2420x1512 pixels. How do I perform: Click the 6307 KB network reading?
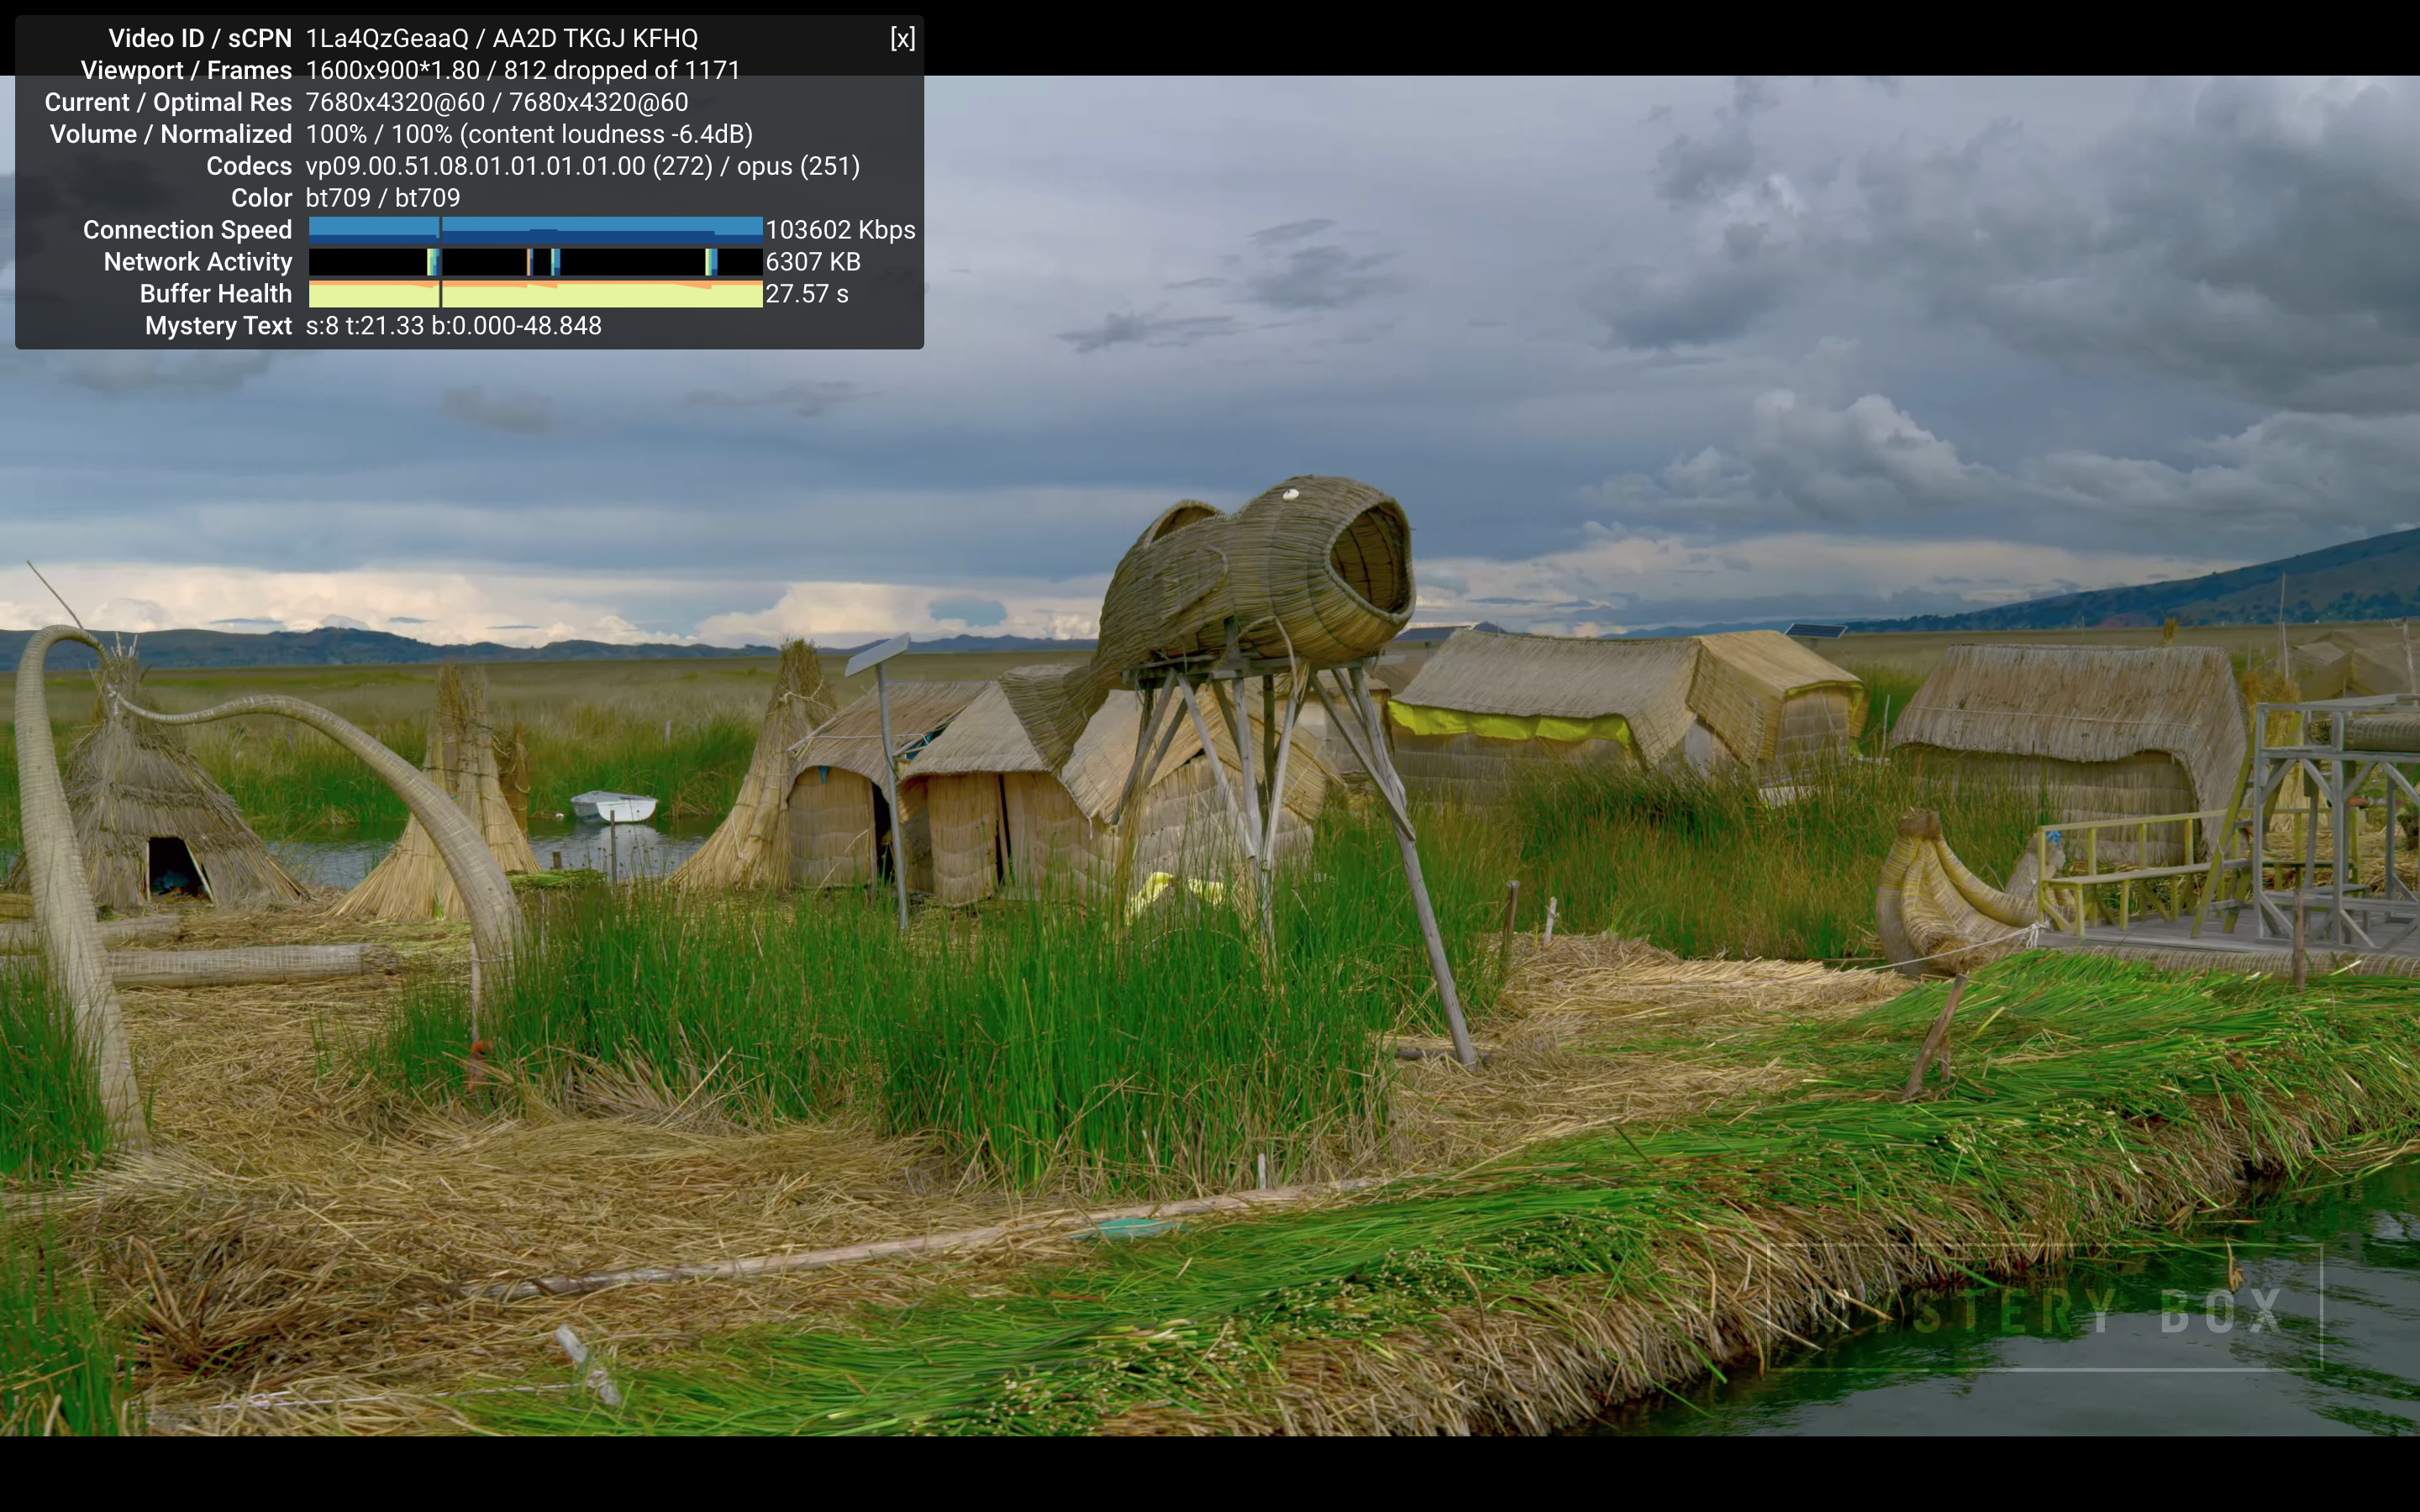pos(812,262)
